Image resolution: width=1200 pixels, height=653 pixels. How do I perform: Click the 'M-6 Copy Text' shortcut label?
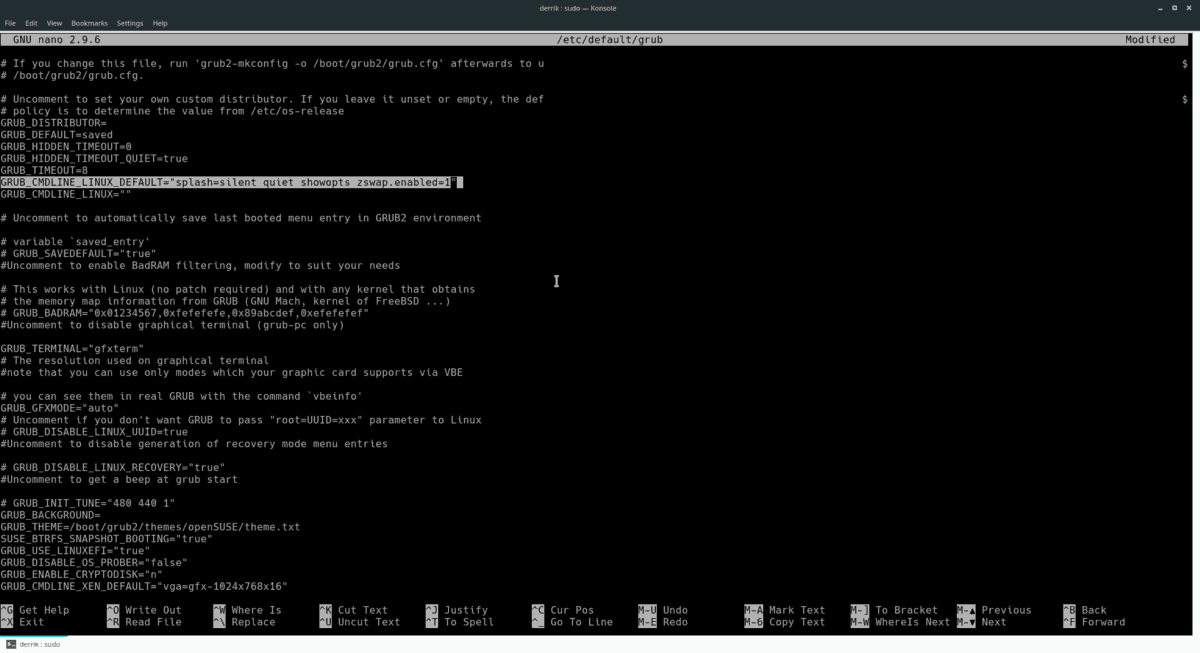click(x=785, y=622)
